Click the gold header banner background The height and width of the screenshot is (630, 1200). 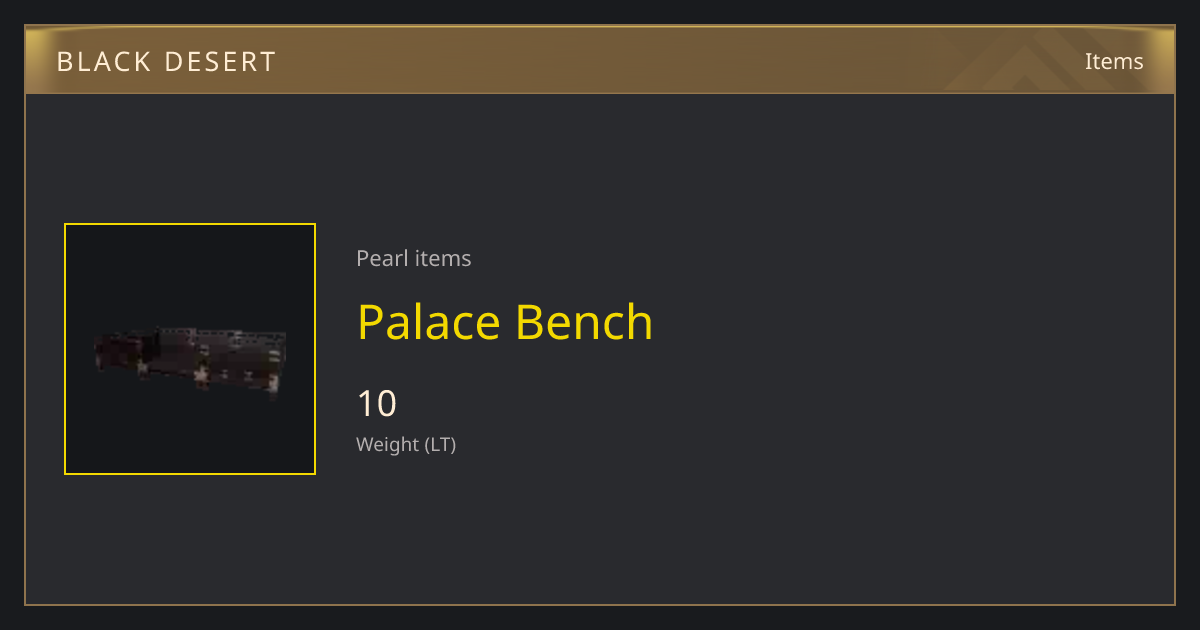pyautogui.click(x=600, y=60)
